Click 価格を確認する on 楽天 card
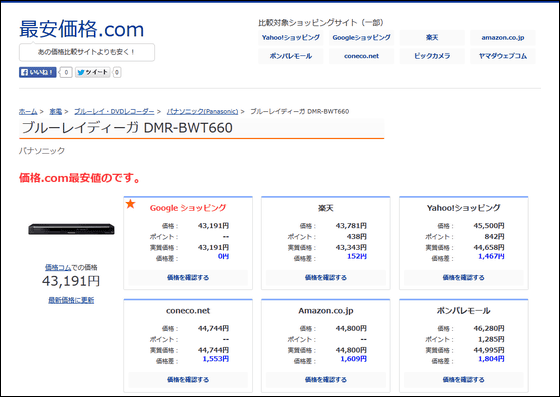Image resolution: width=560 pixels, height=397 pixels. [326, 277]
